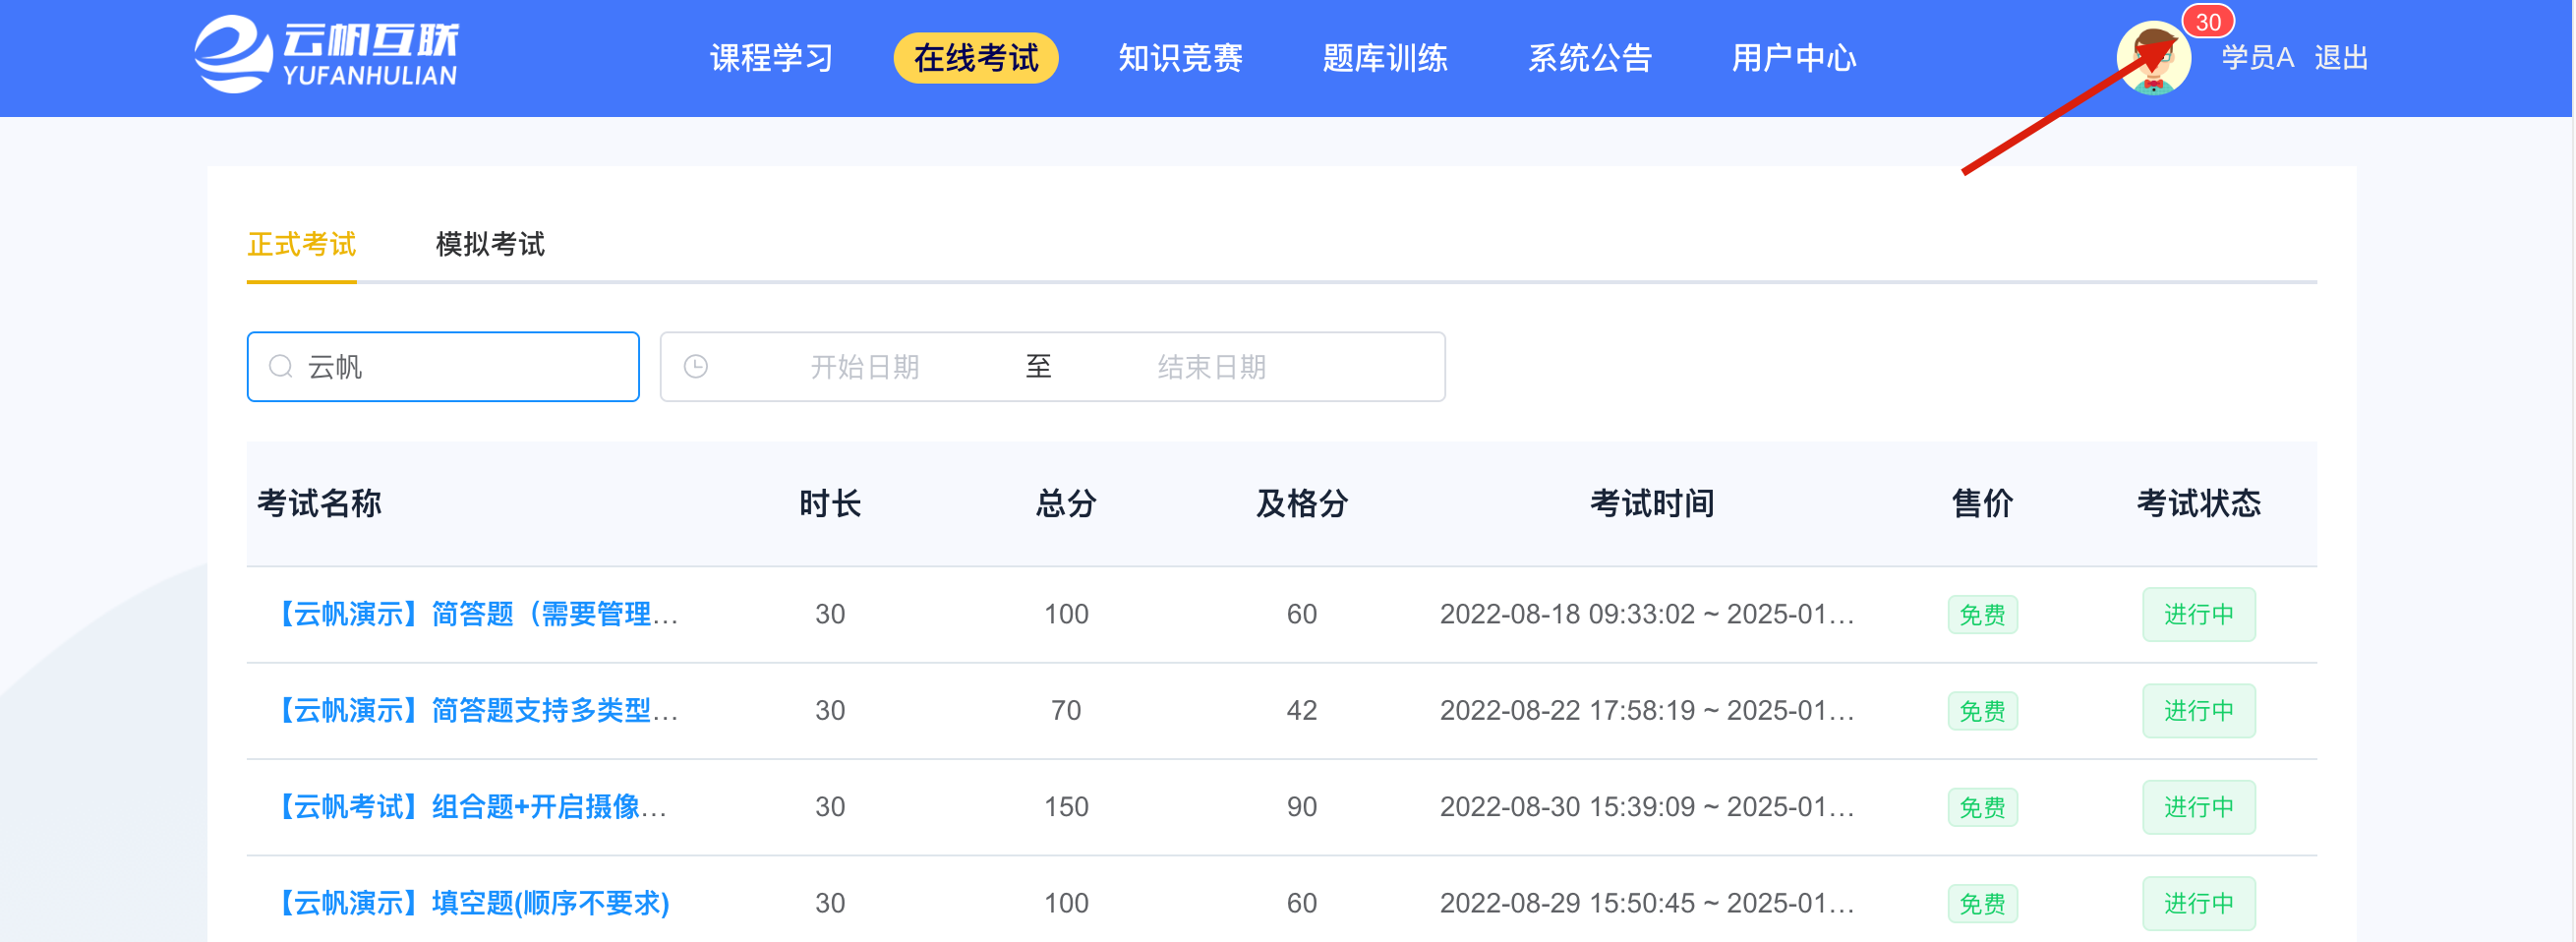
Task: Click the YUFANHULIAN logo
Action: (x=326, y=55)
